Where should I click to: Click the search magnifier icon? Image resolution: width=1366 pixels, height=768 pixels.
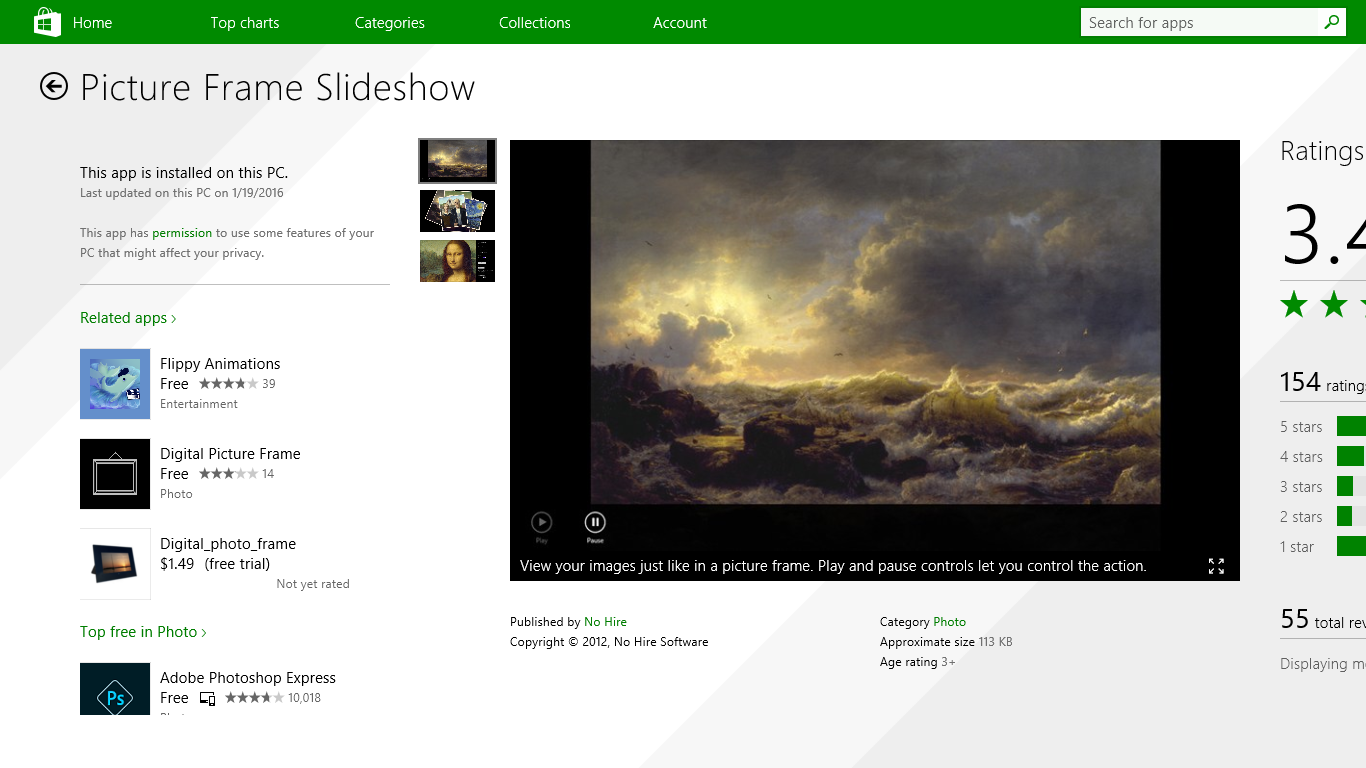(1331, 22)
